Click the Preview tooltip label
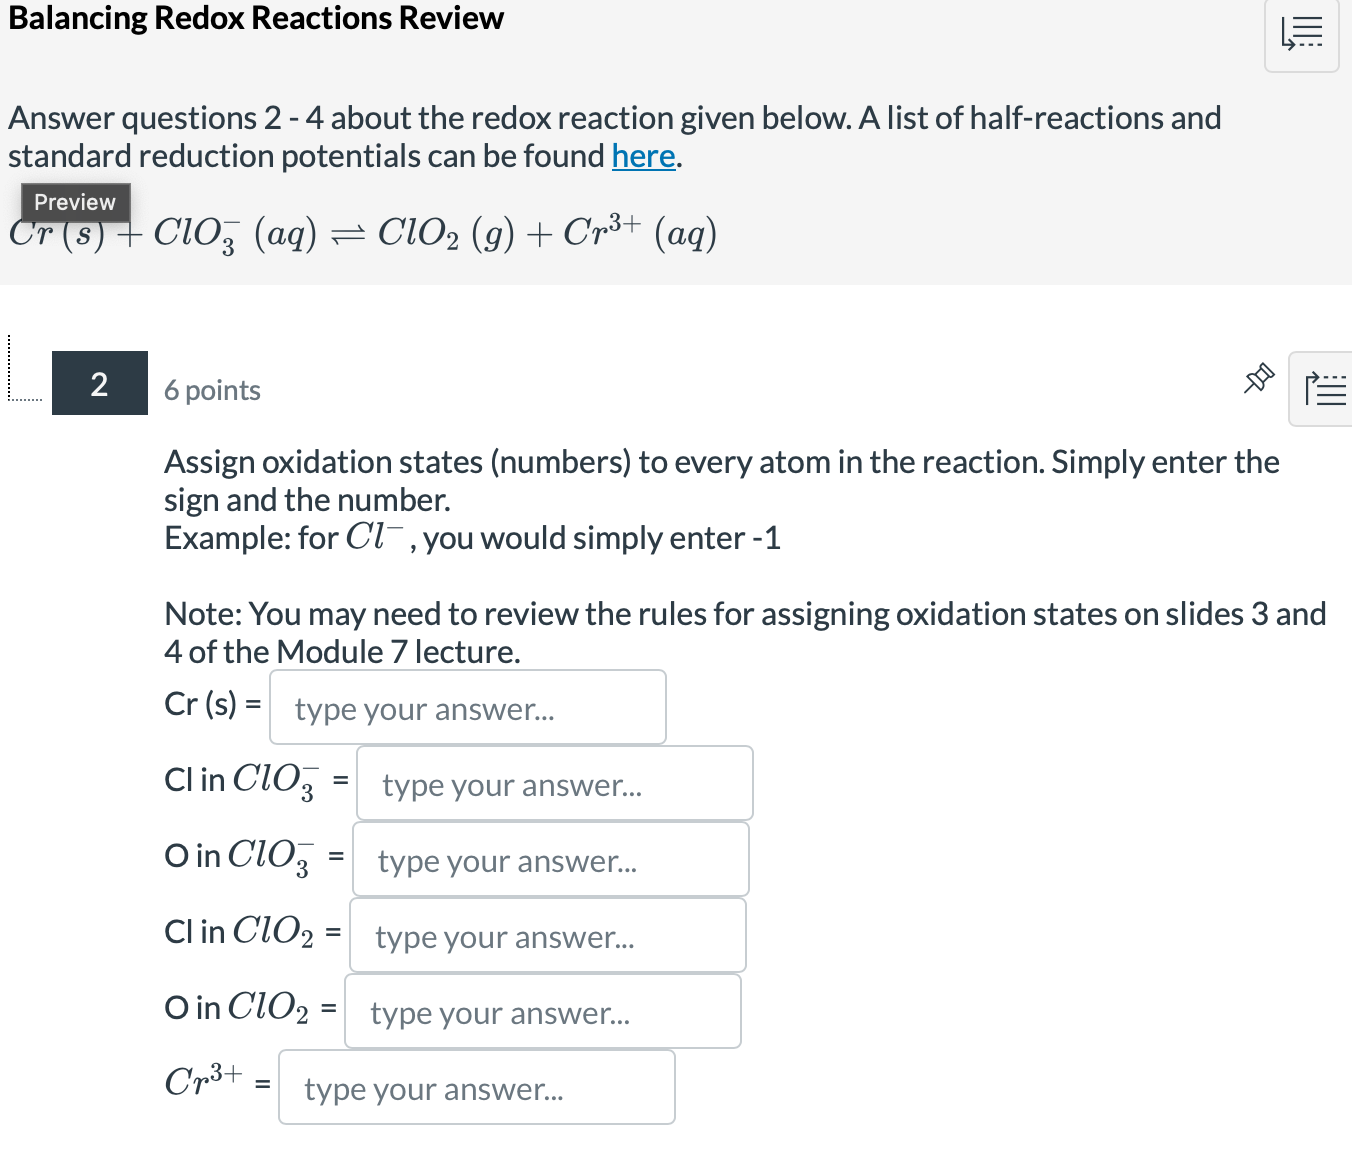Image resolution: width=1352 pixels, height=1152 pixels. click(75, 202)
